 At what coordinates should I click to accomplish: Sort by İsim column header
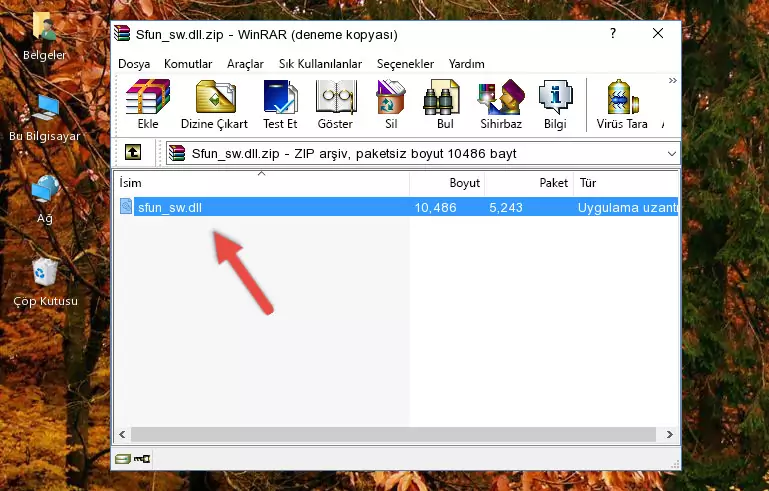point(262,182)
